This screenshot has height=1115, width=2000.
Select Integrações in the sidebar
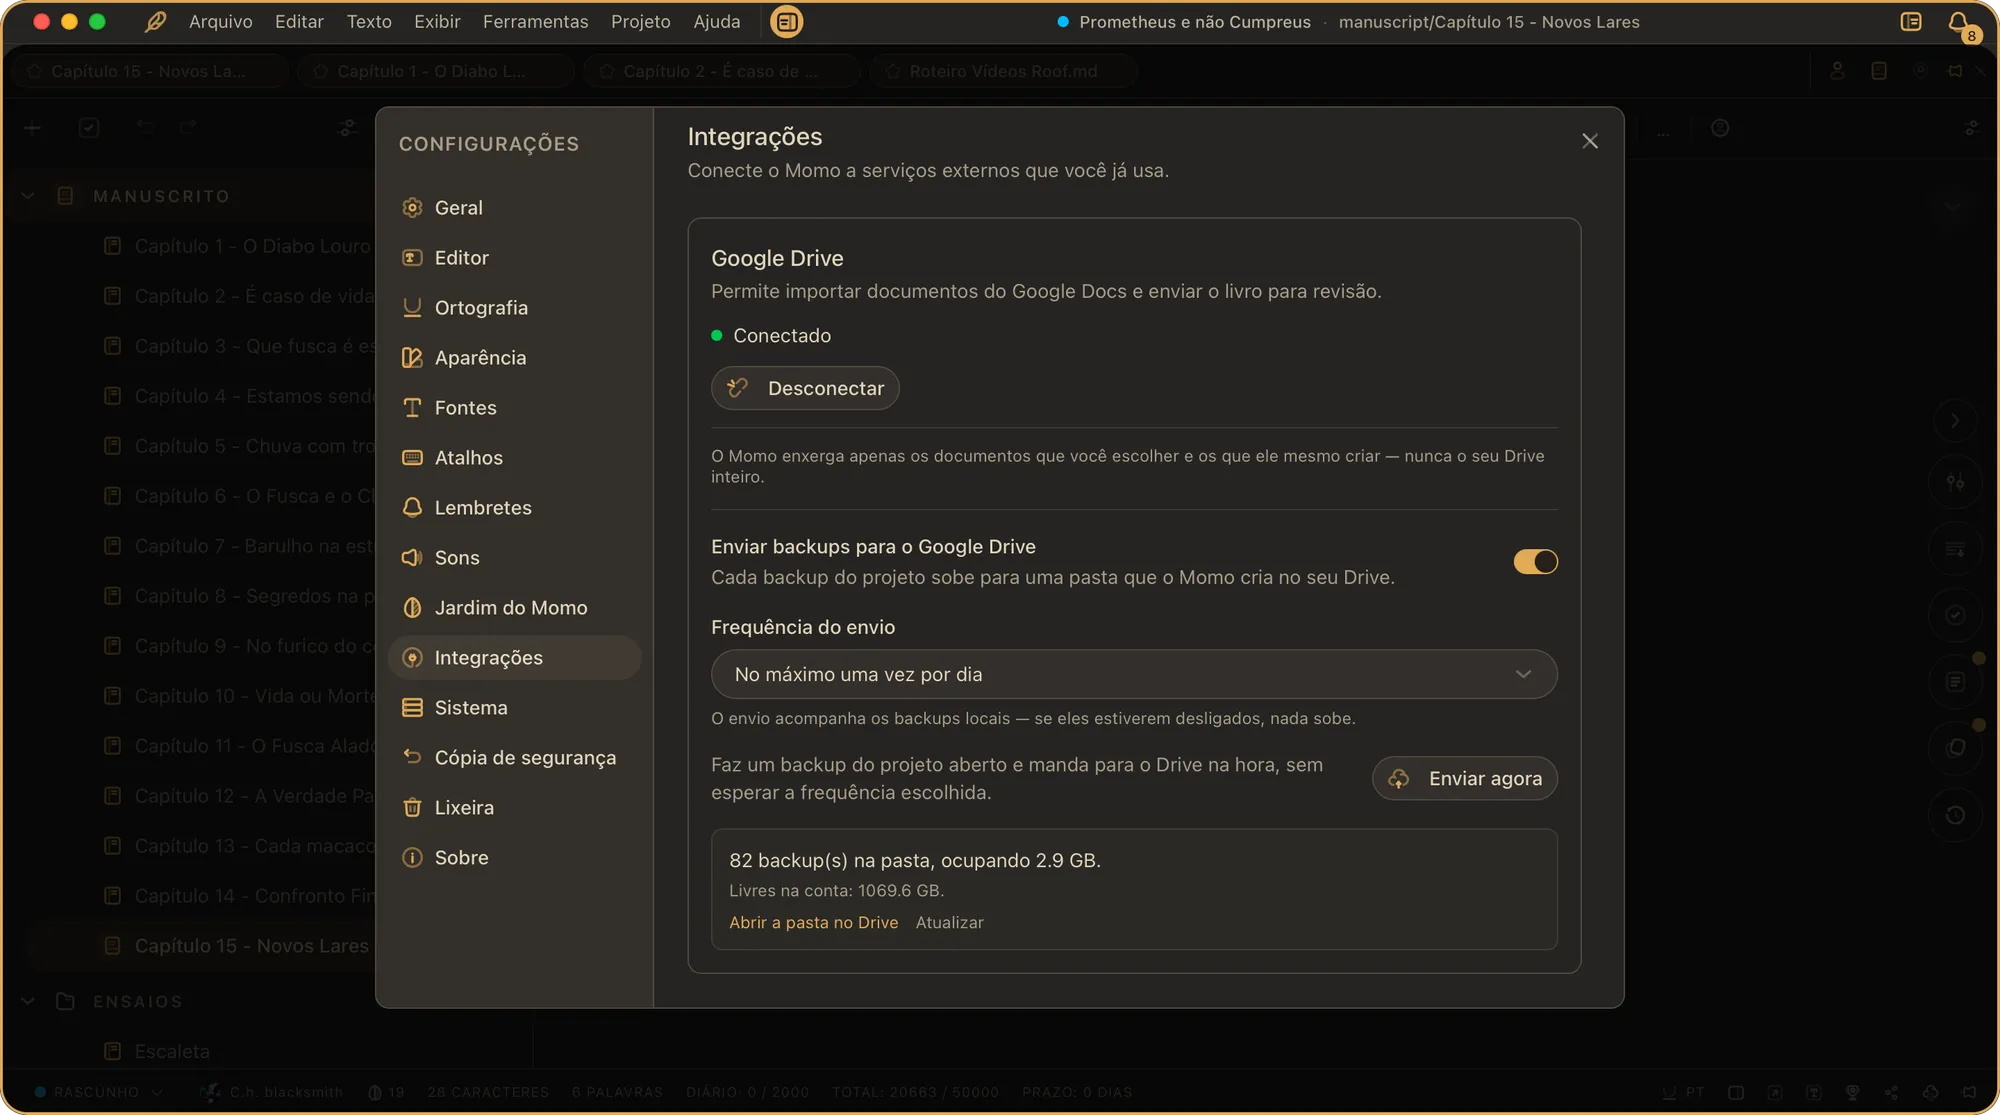pyautogui.click(x=514, y=658)
